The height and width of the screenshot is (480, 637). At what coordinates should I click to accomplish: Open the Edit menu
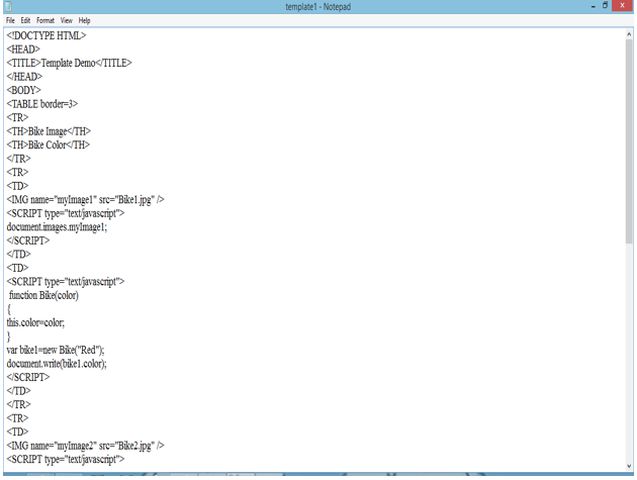pyautogui.click(x=26, y=20)
